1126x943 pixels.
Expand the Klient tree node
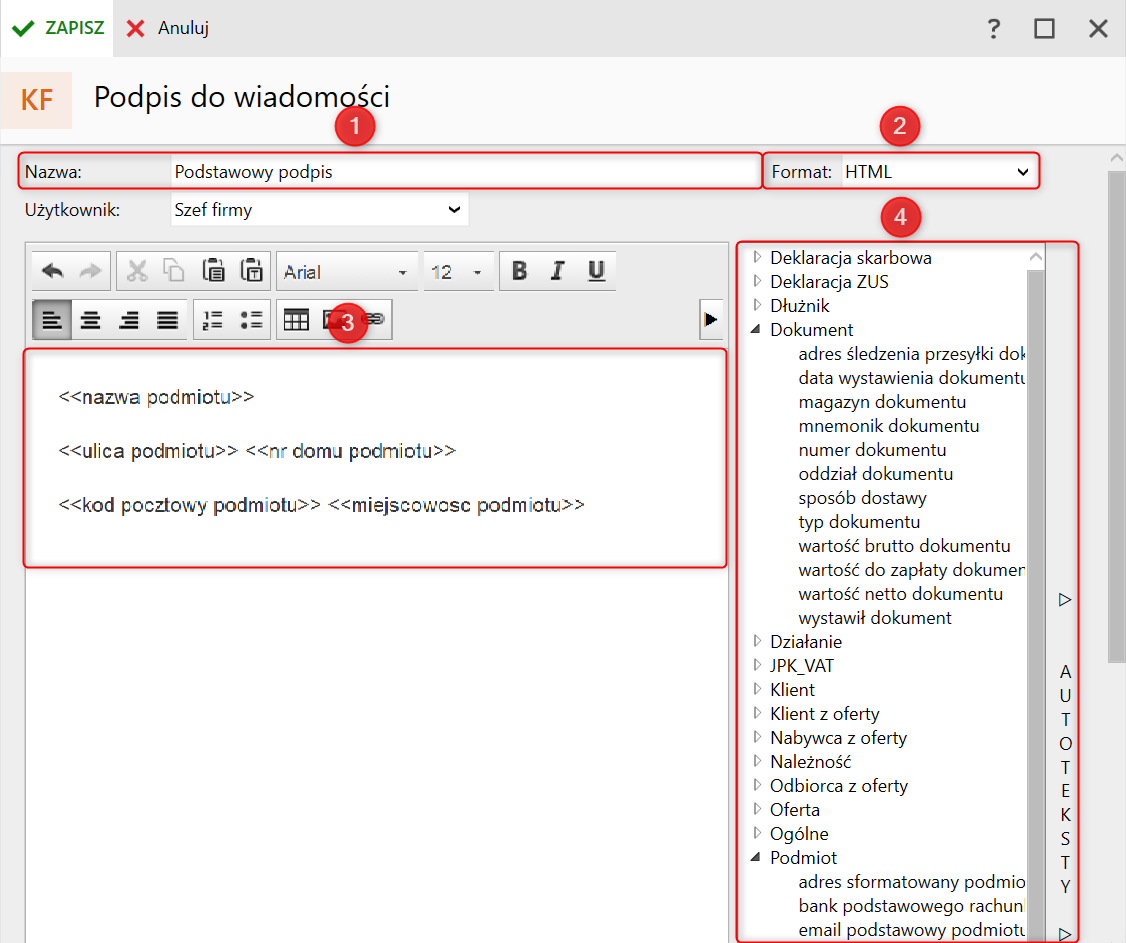[x=757, y=689]
